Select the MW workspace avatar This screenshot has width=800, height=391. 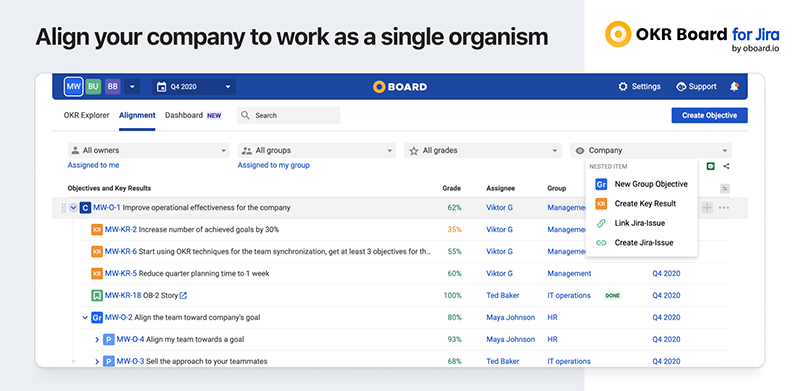pyautogui.click(x=73, y=87)
